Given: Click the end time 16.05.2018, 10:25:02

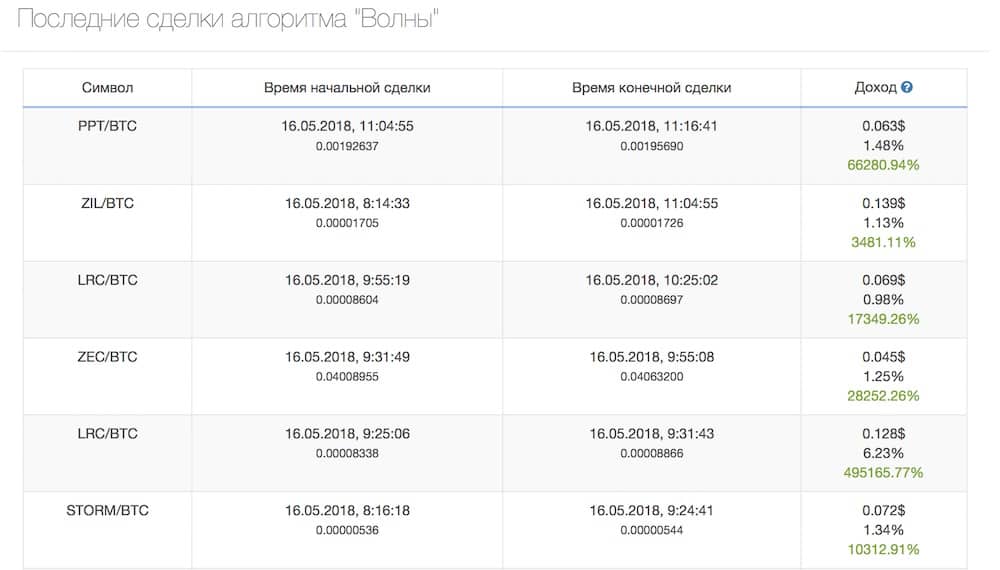Looking at the screenshot, I should point(651,280).
